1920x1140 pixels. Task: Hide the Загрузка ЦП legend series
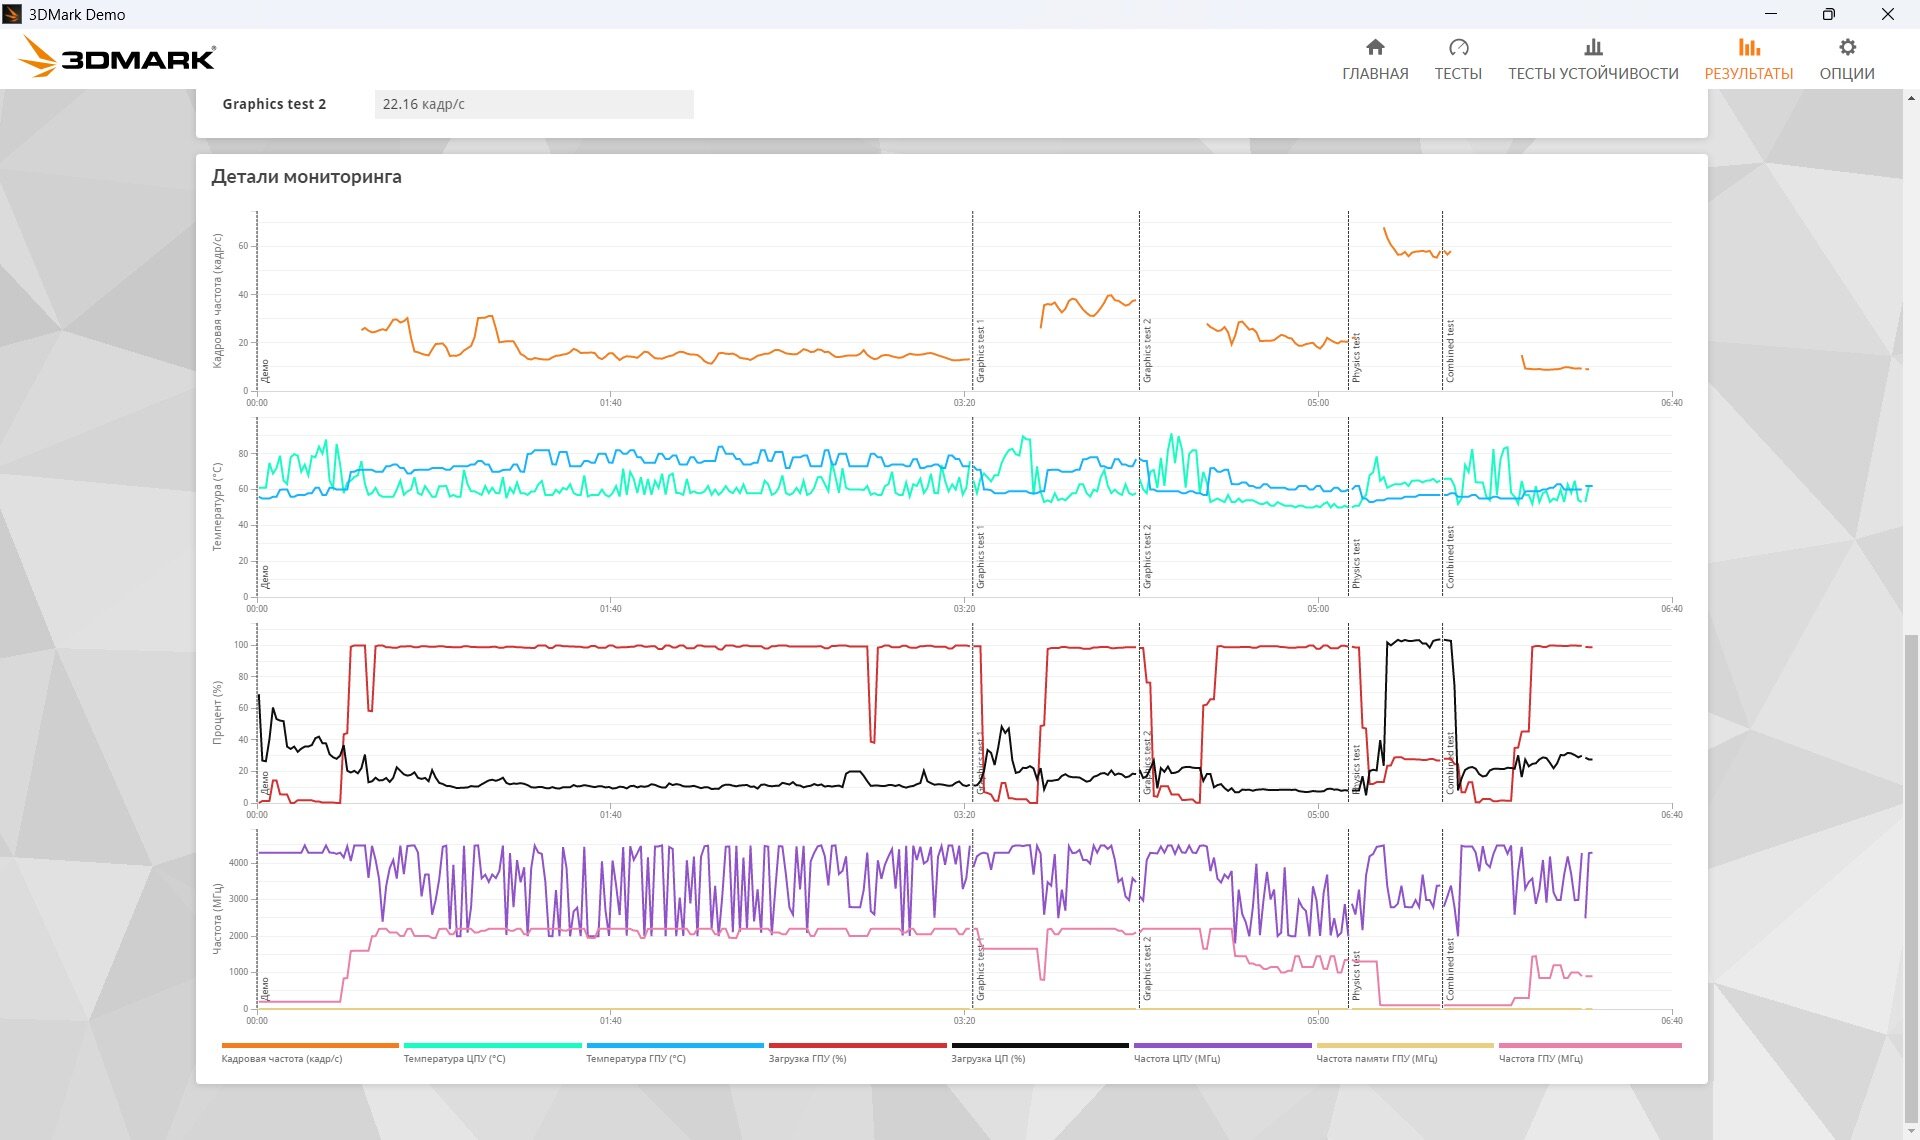click(x=988, y=1058)
